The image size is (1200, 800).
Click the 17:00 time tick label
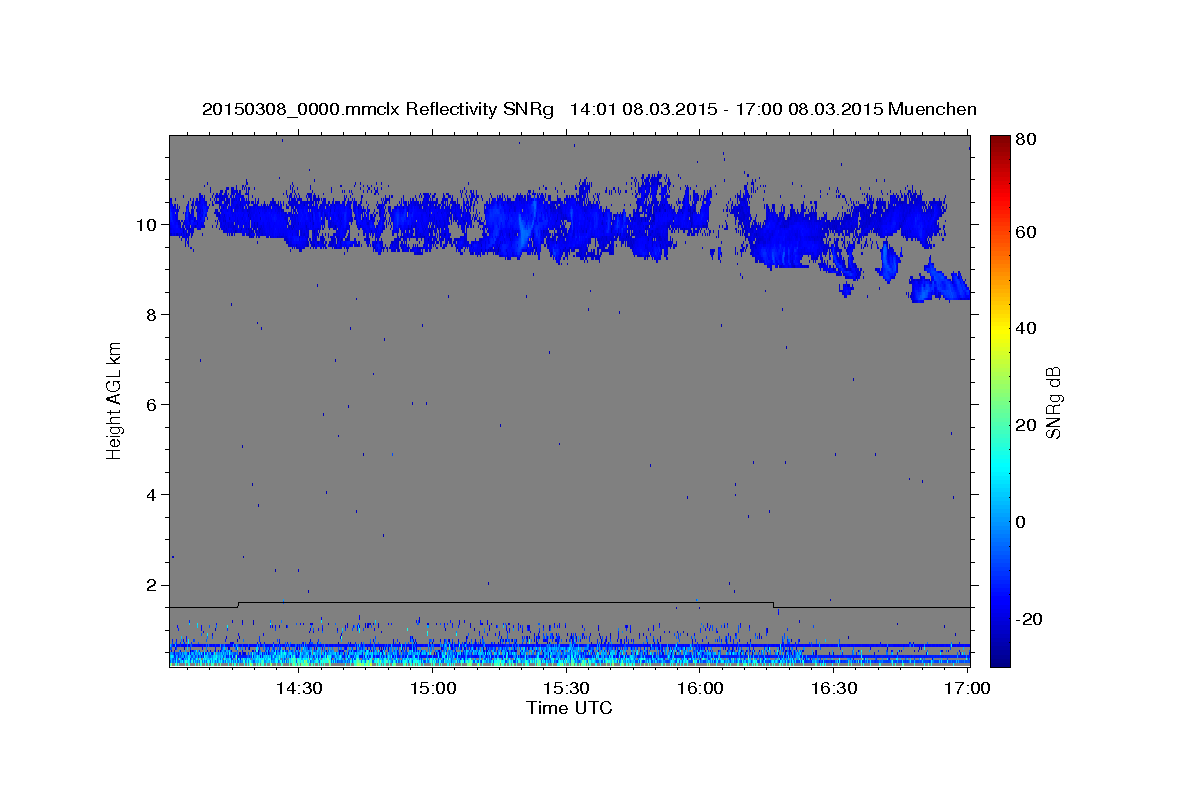point(968,689)
